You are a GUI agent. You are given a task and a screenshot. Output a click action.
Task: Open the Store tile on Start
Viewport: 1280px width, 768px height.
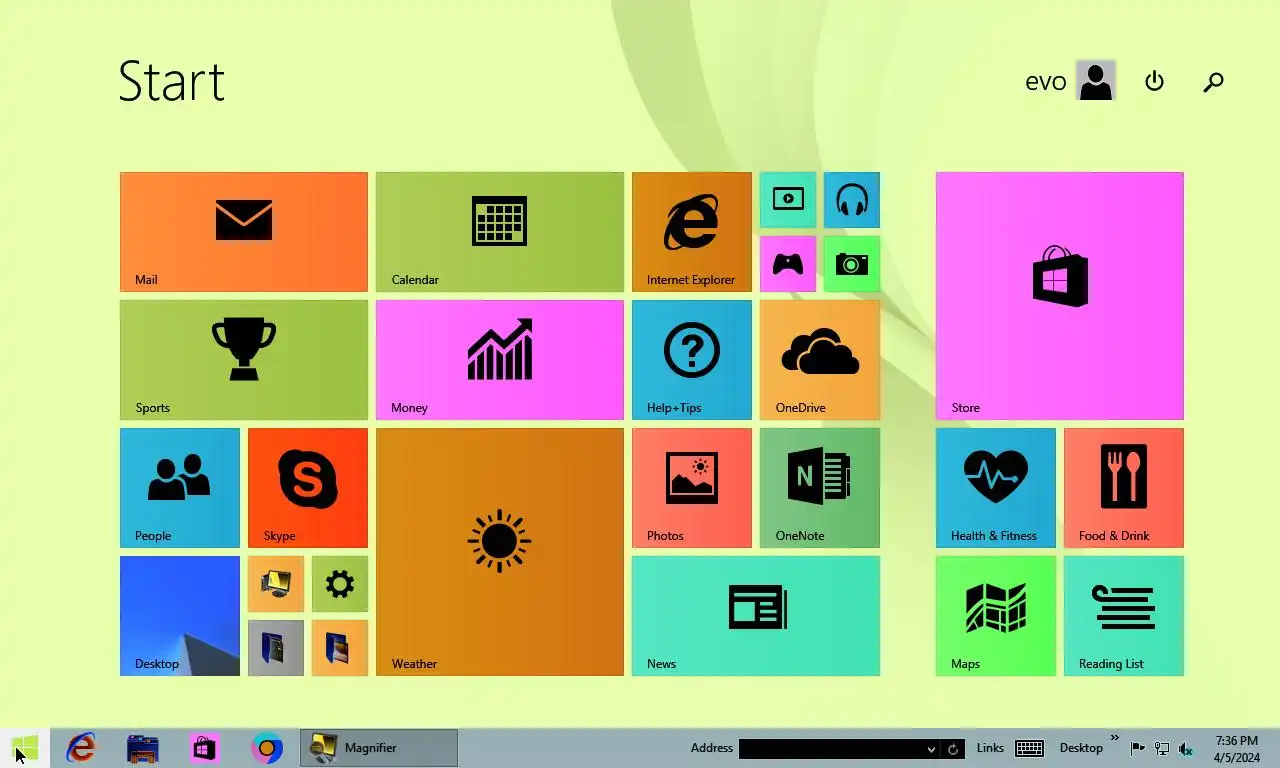1060,296
